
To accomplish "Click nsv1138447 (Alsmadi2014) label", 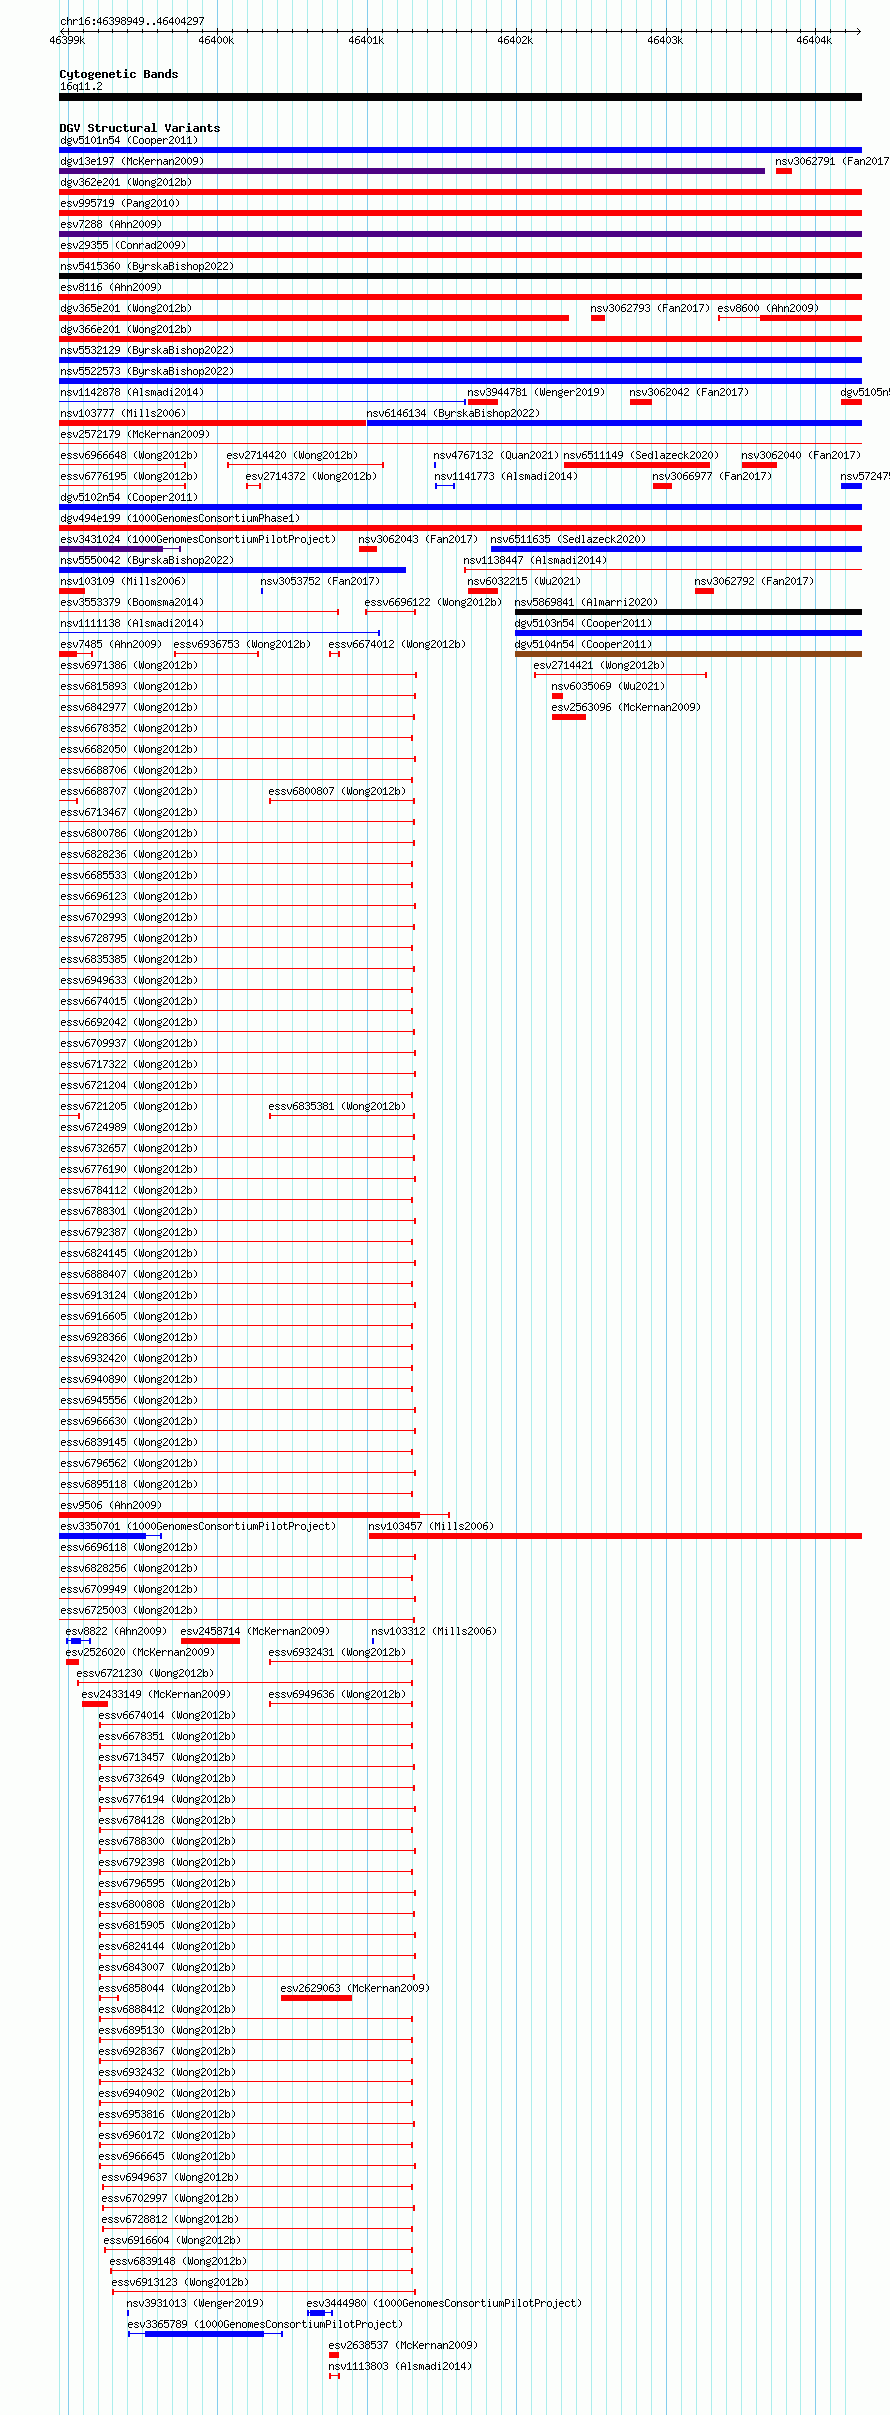I will click(535, 560).
